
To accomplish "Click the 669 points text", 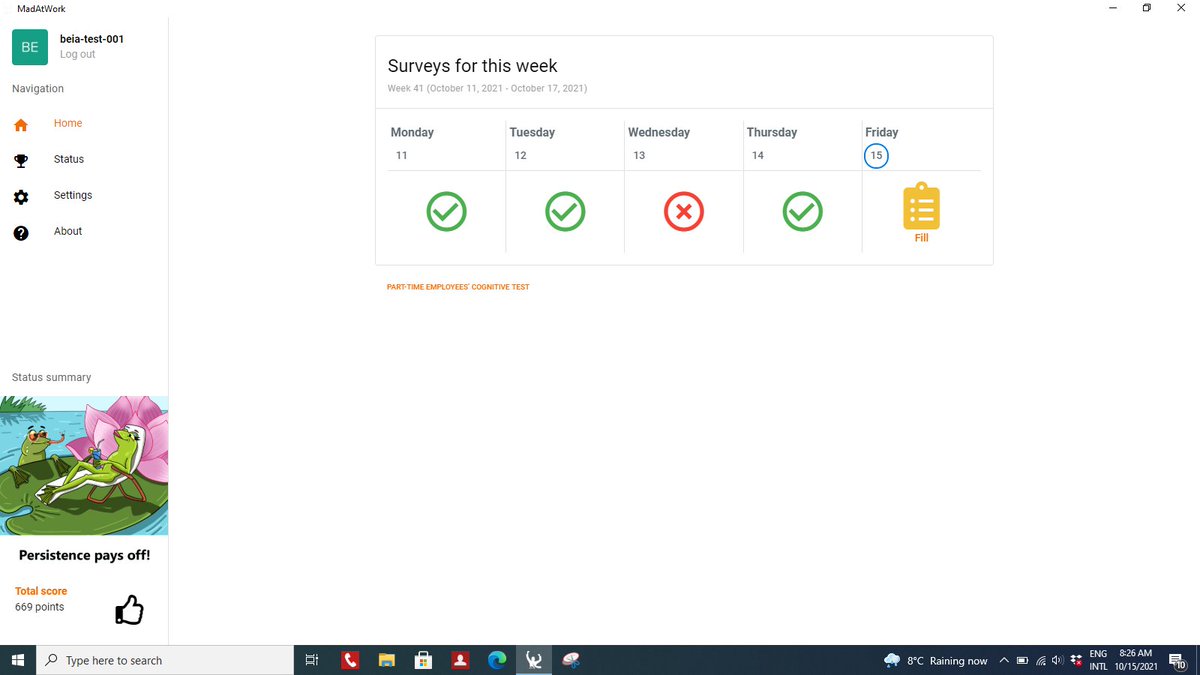I will coord(39,607).
